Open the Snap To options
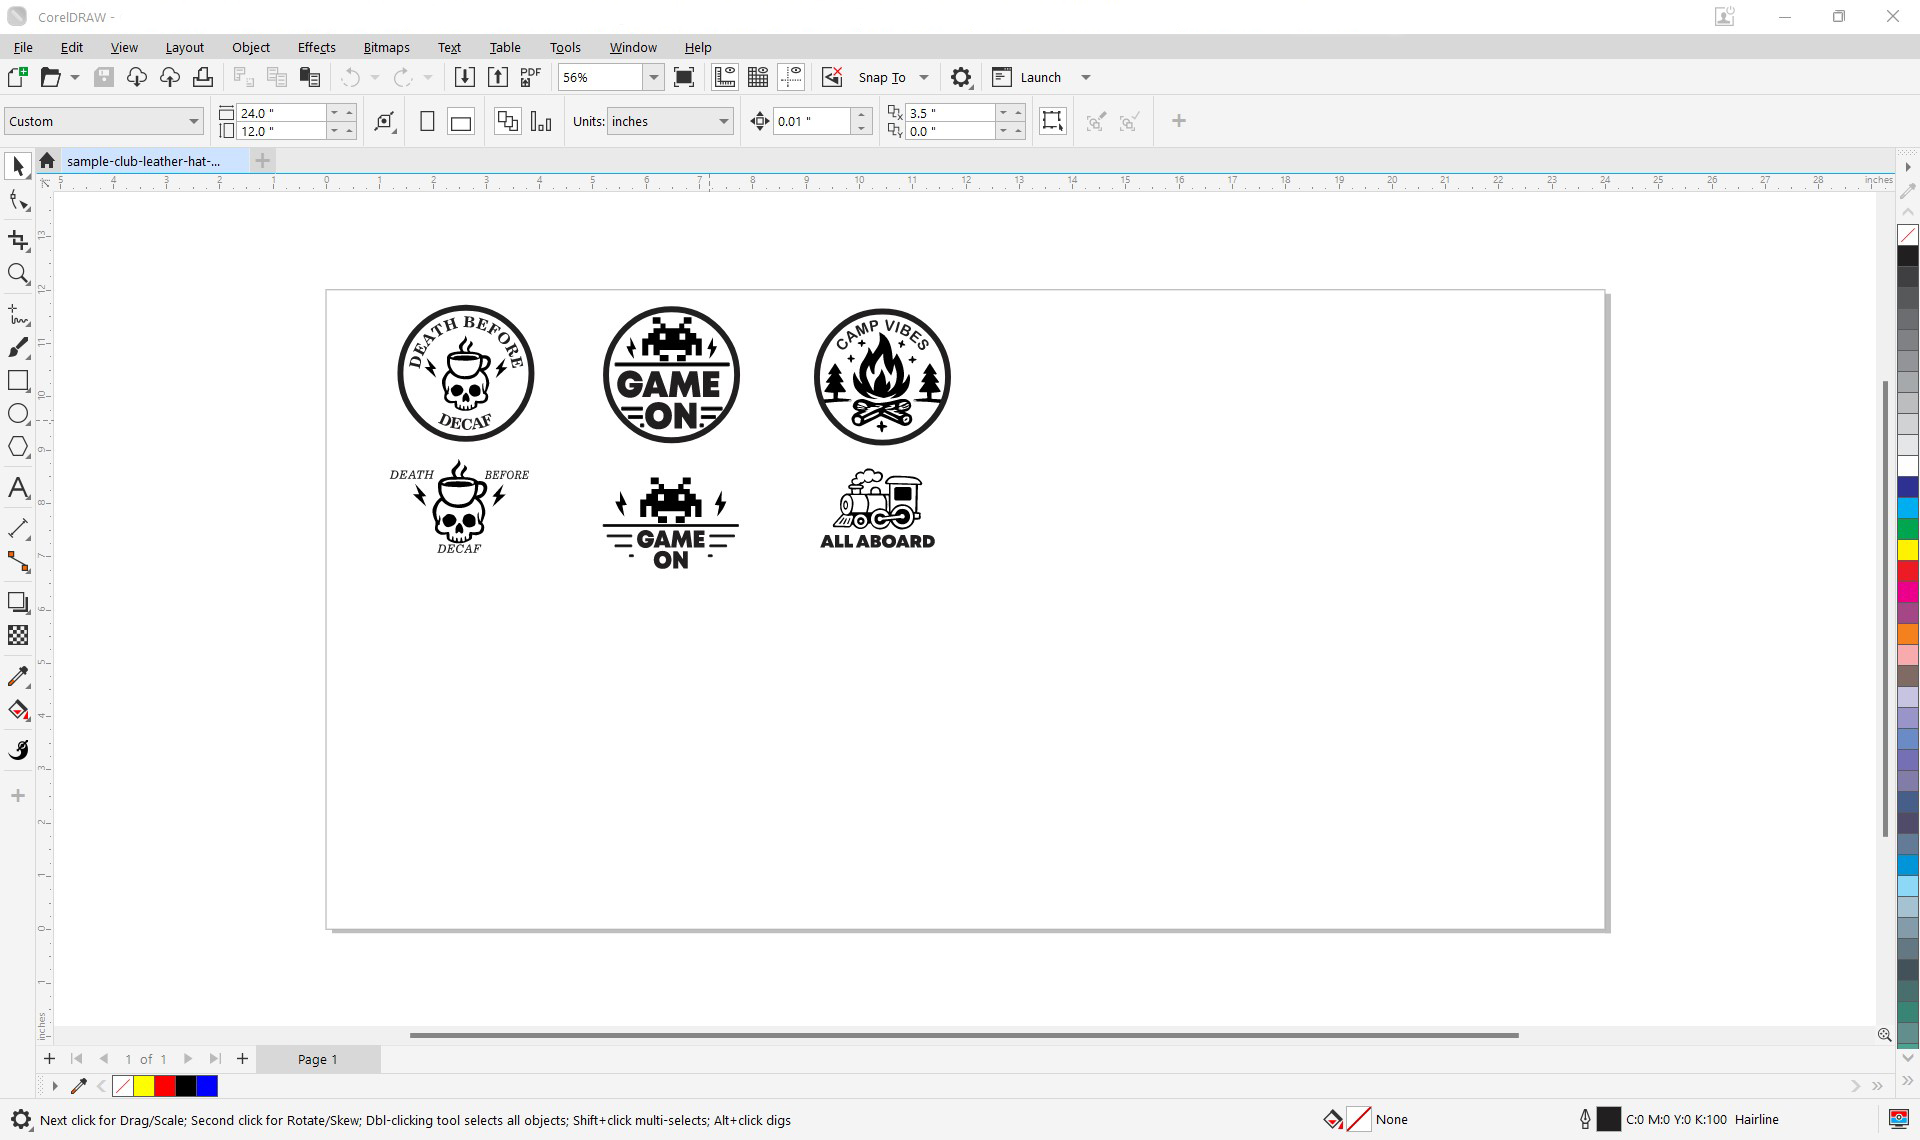This screenshot has height=1140, width=1920. (892, 77)
